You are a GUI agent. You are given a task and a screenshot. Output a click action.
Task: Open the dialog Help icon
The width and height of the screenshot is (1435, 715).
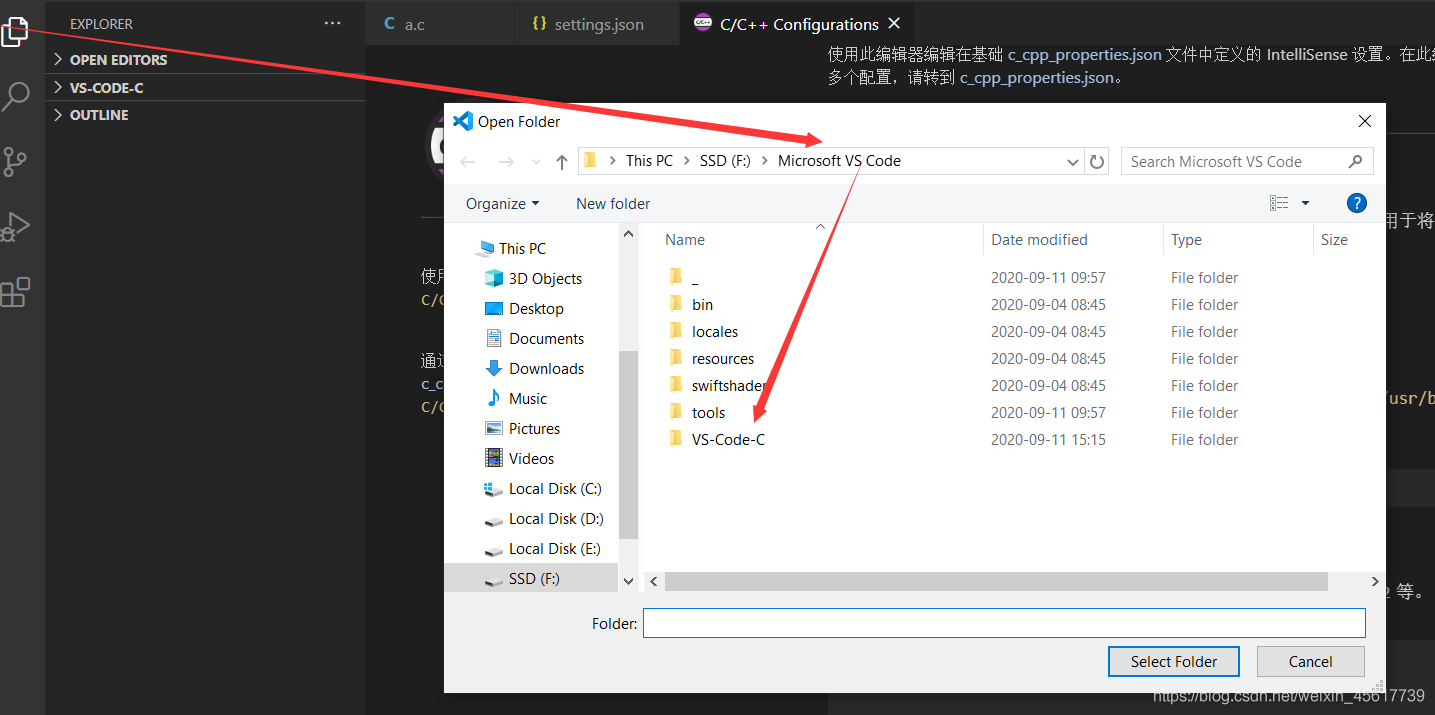tap(1357, 203)
